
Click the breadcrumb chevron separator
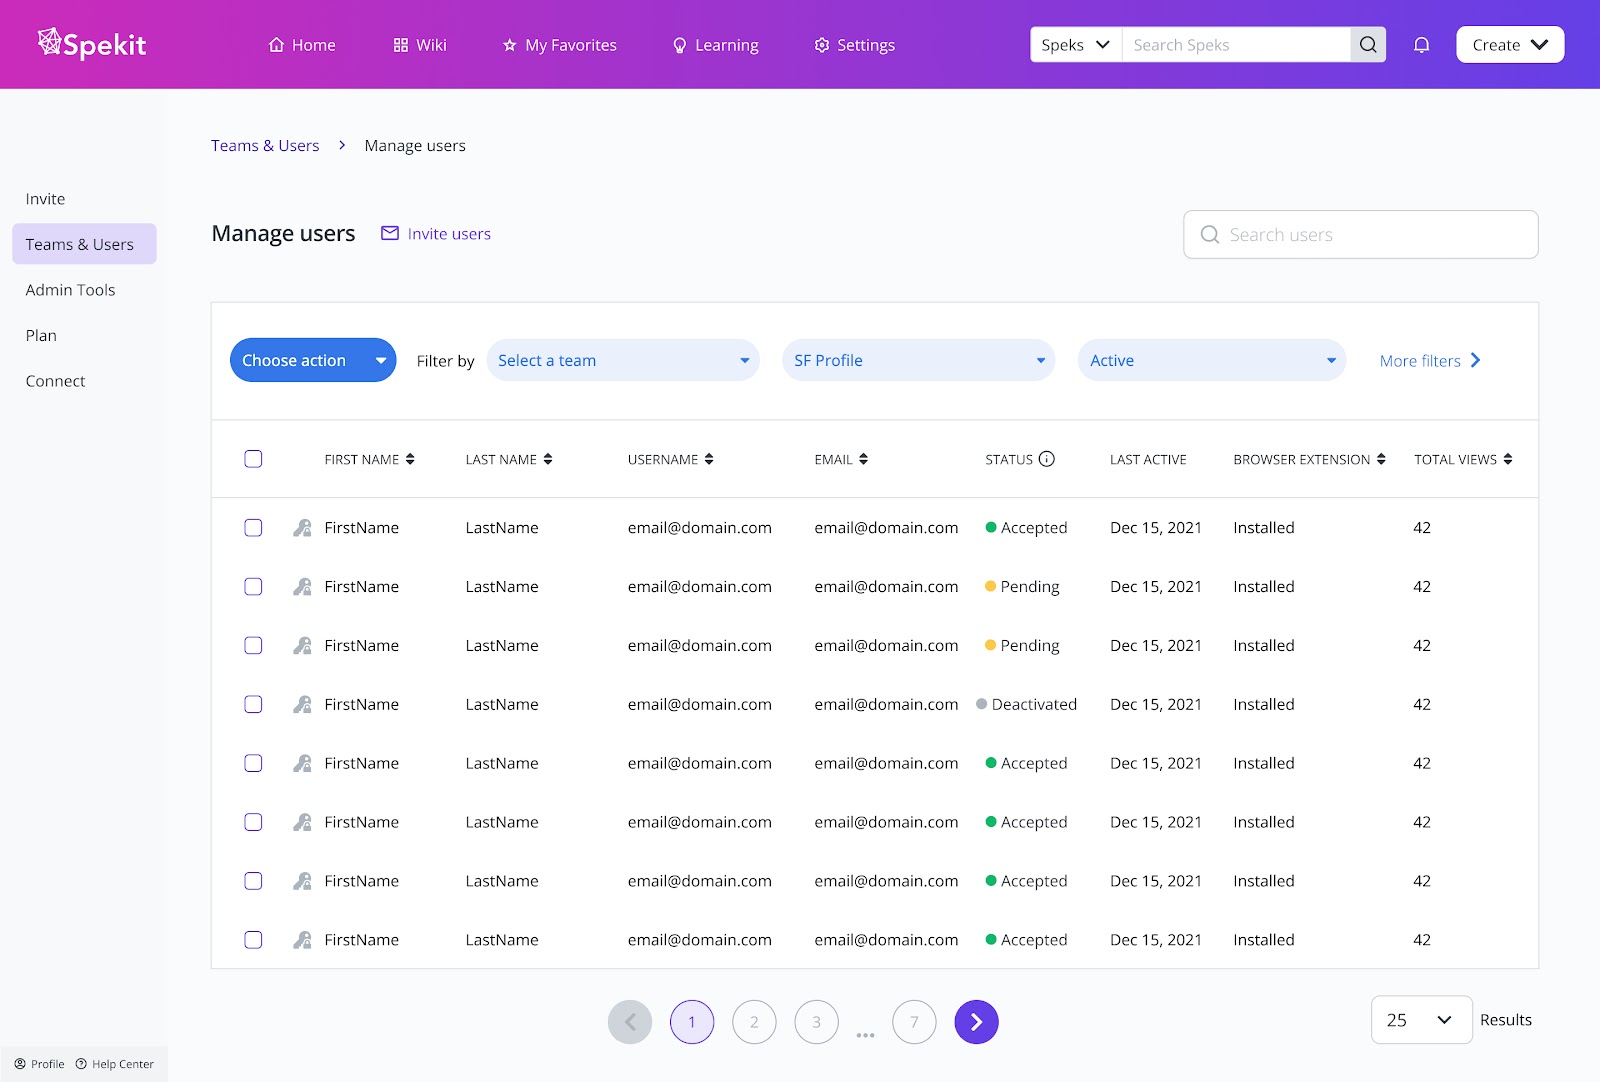(x=342, y=145)
